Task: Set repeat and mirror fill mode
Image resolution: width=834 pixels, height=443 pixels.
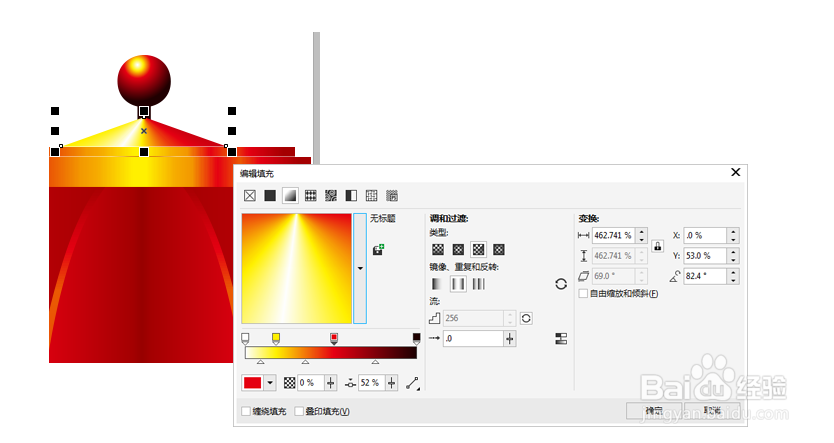Action: pyautogui.click(x=458, y=284)
